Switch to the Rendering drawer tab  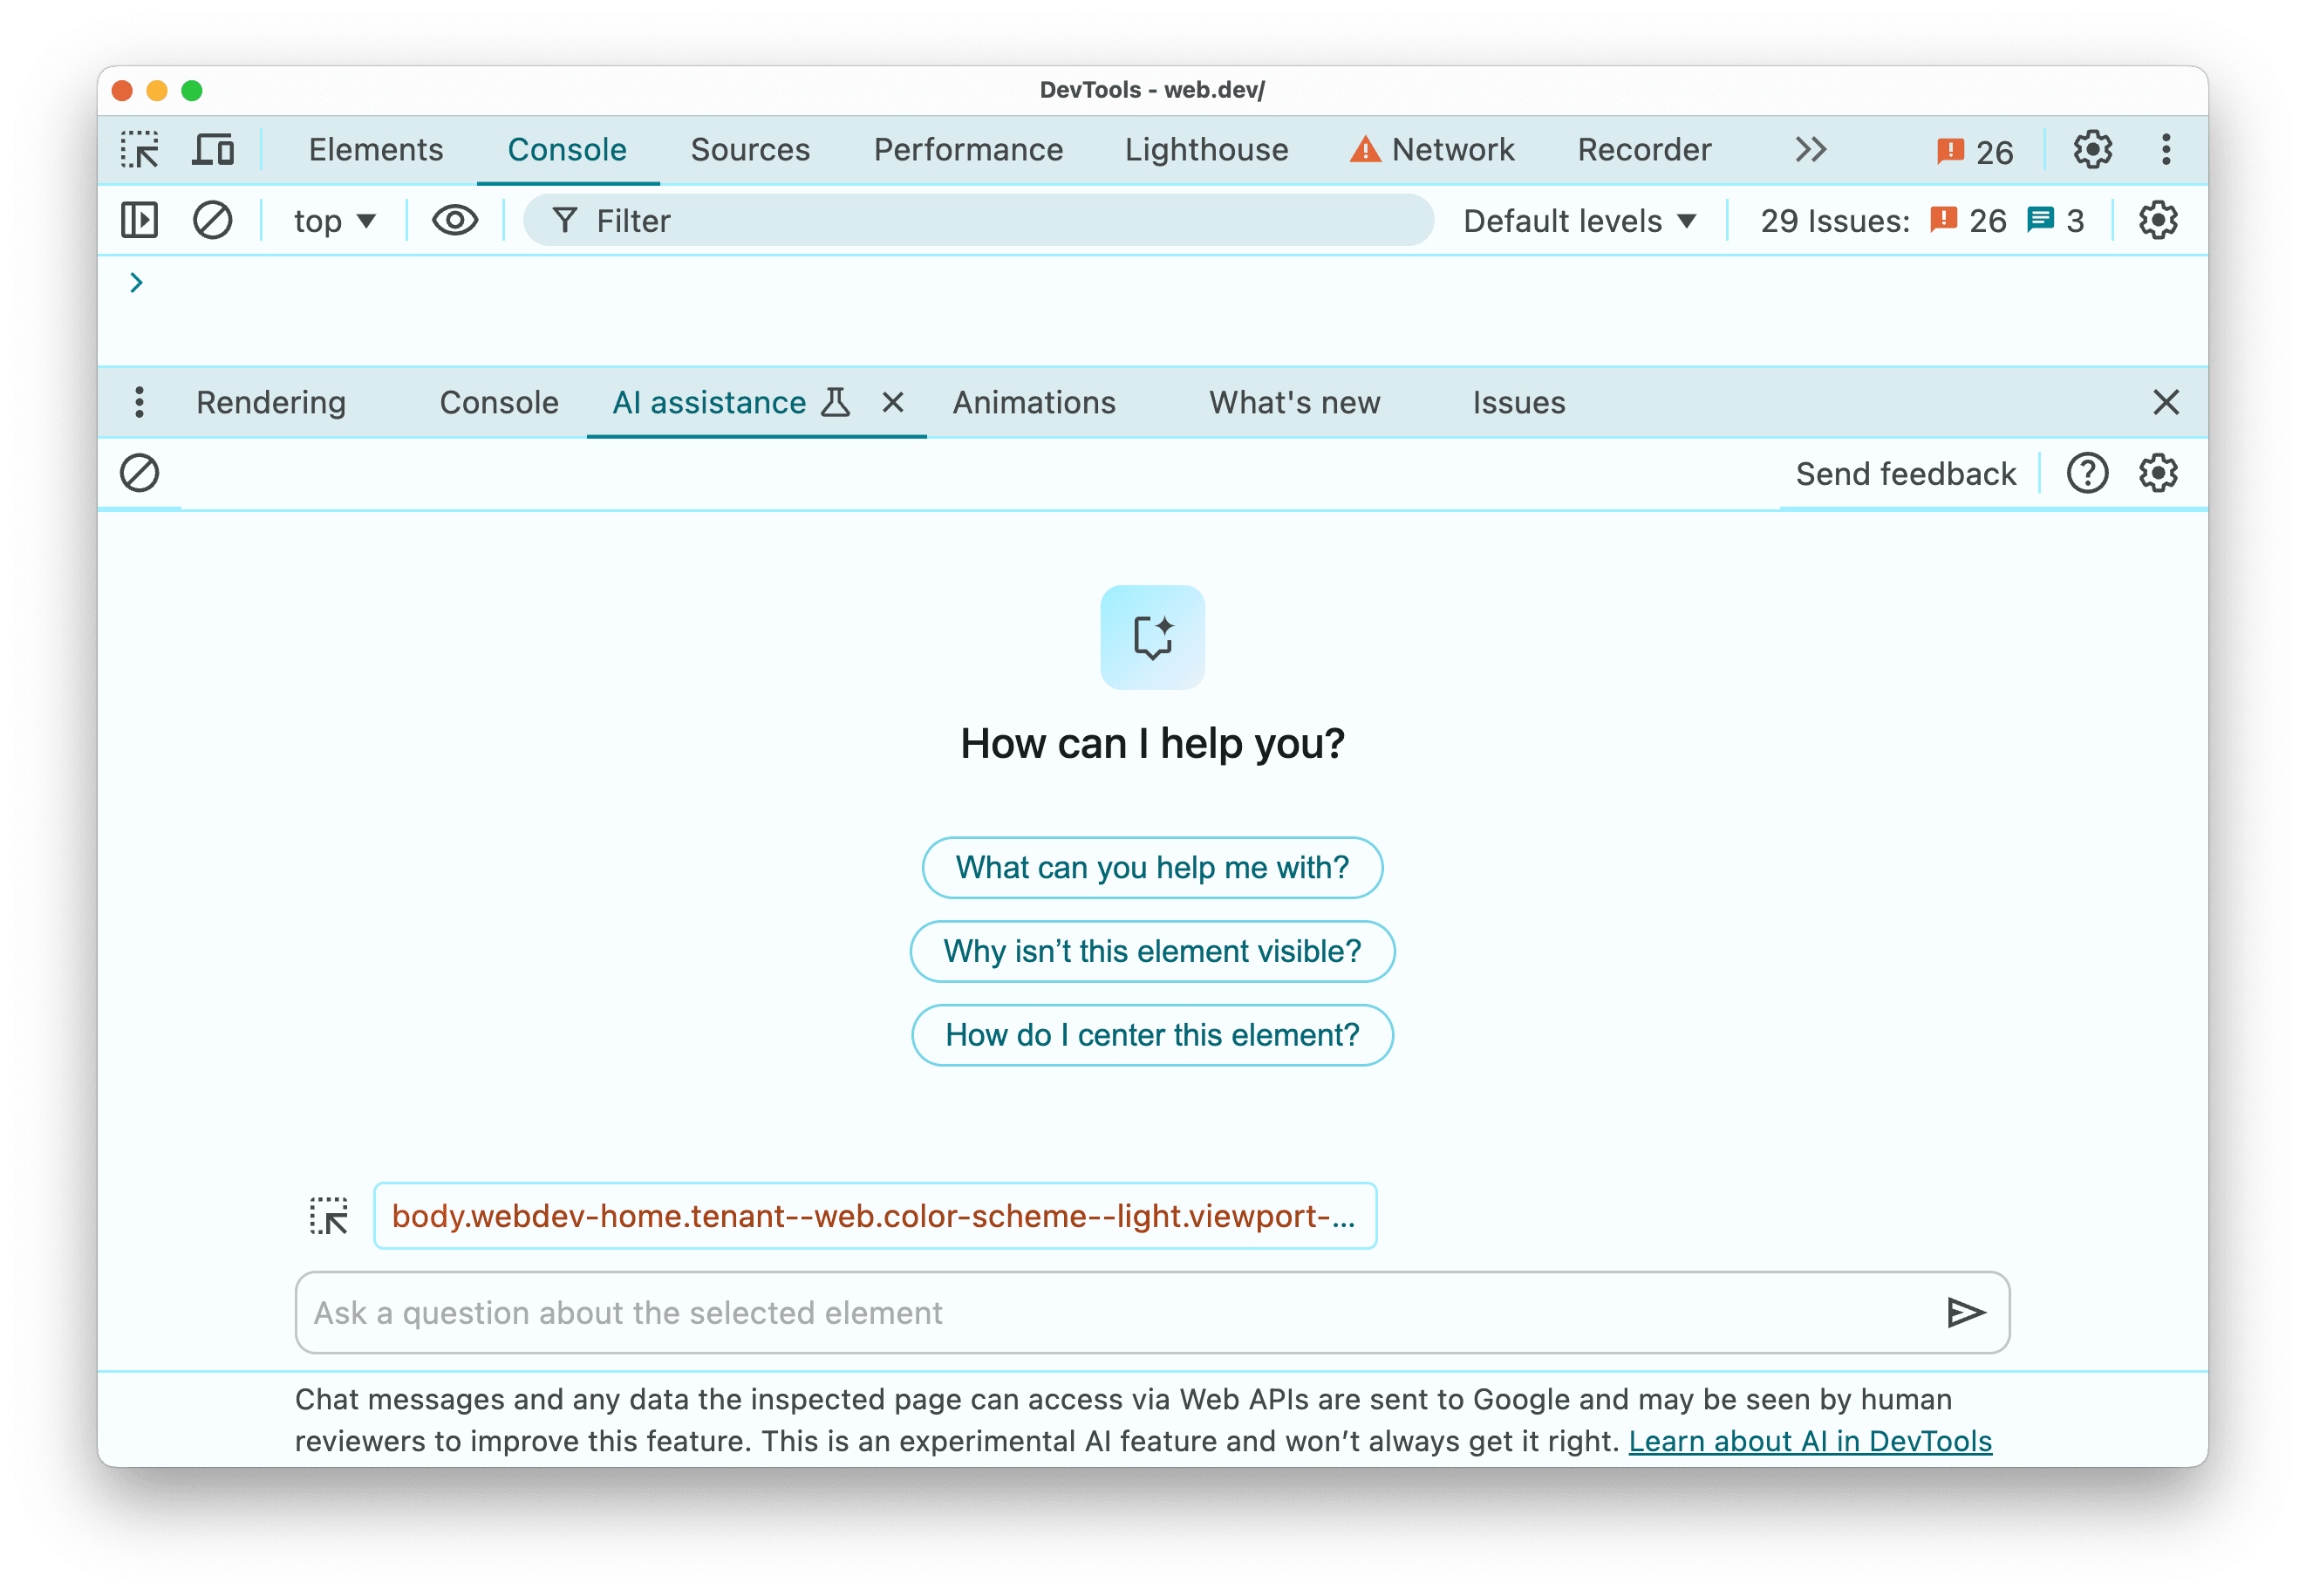coord(271,403)
